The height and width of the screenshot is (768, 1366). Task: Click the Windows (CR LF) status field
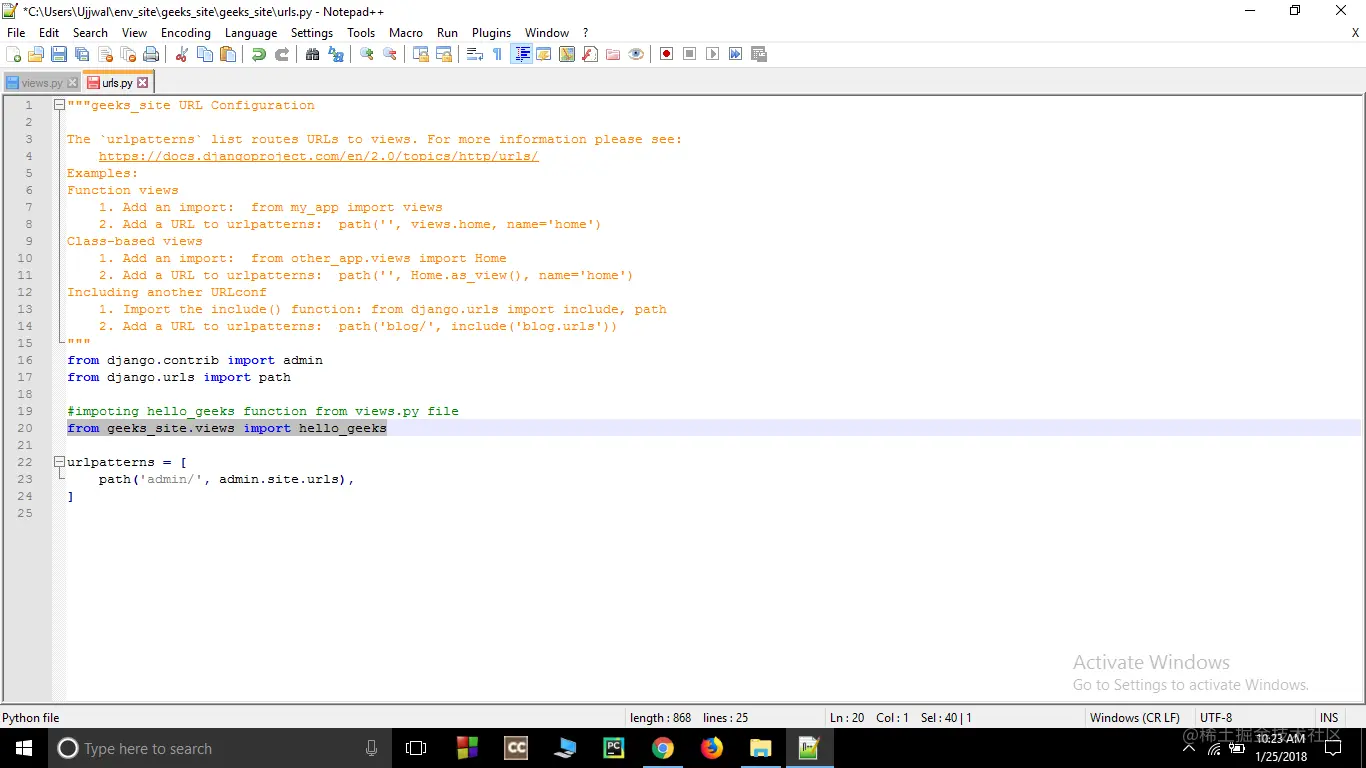tap(1135, 718)
